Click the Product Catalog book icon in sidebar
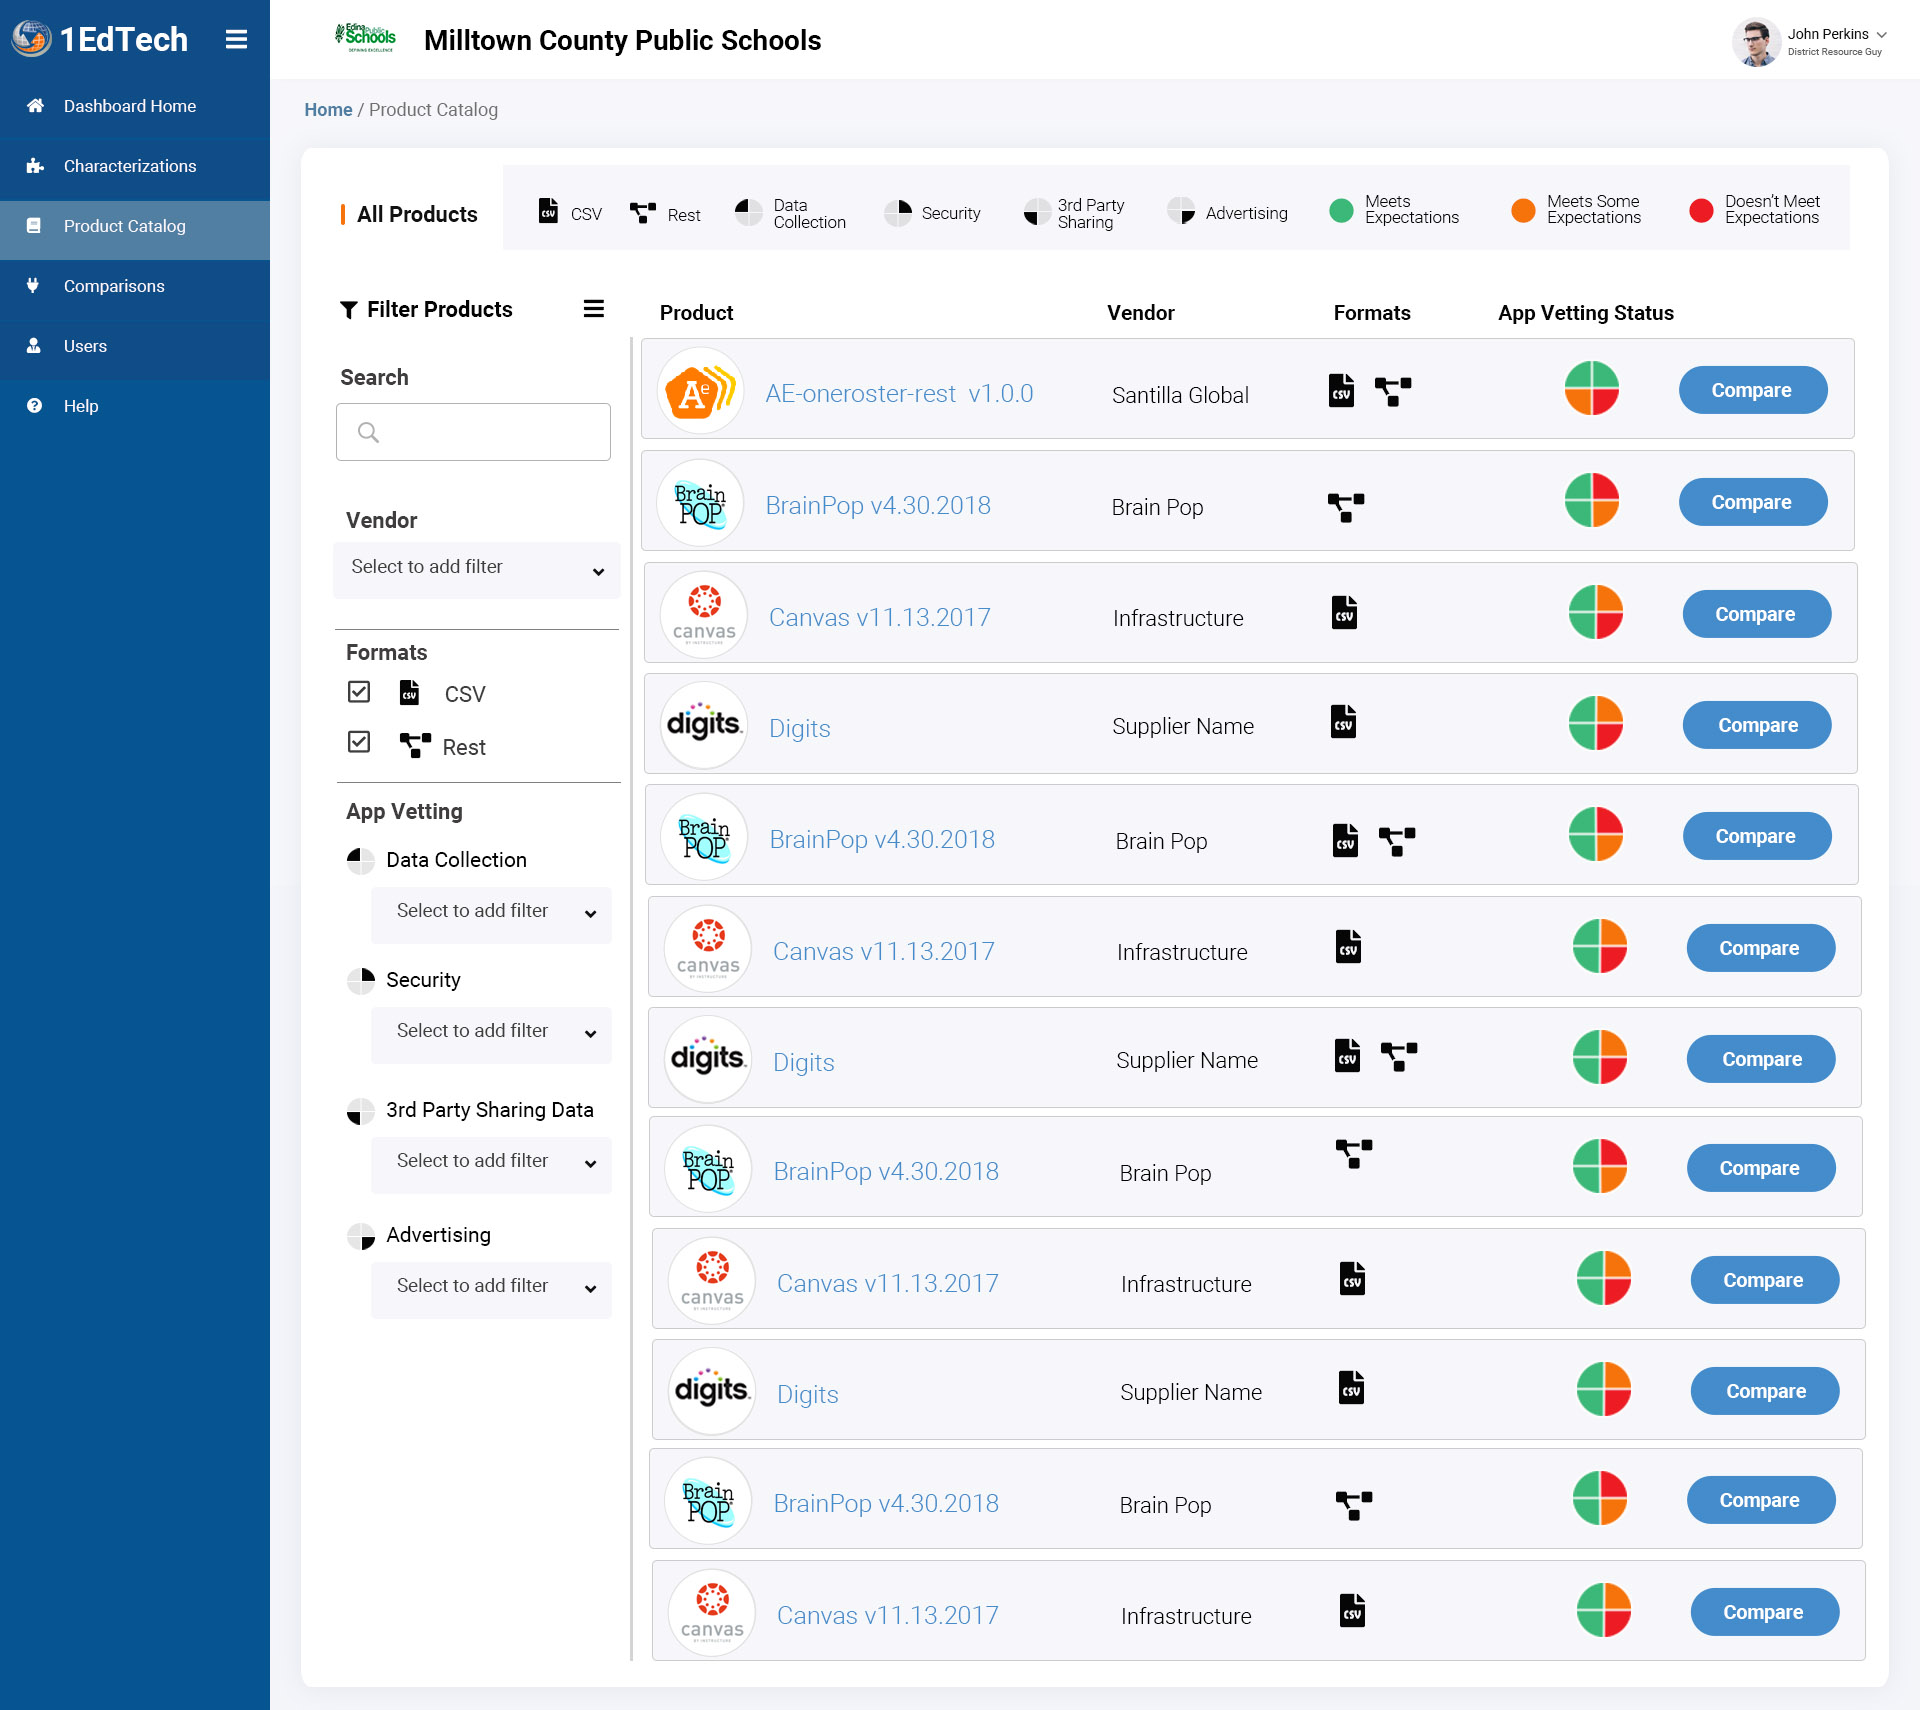Image resolution: width=1920 pixels, height=1710 pixels. click(x=34, y=226)
